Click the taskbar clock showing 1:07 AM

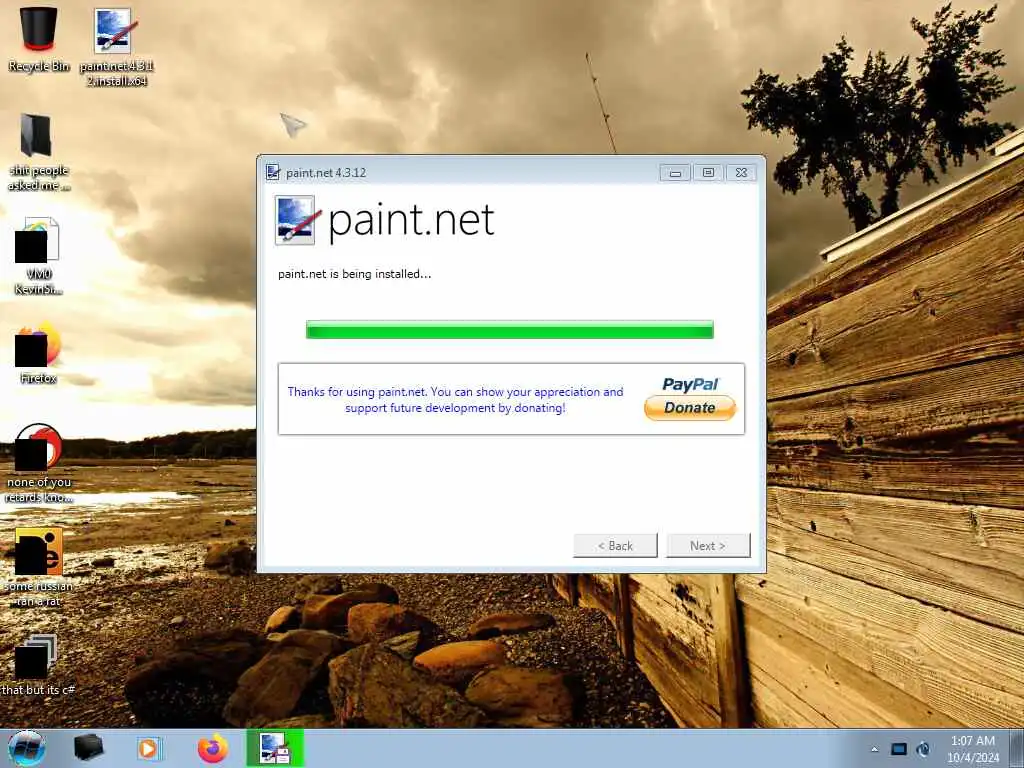[972, 748]
